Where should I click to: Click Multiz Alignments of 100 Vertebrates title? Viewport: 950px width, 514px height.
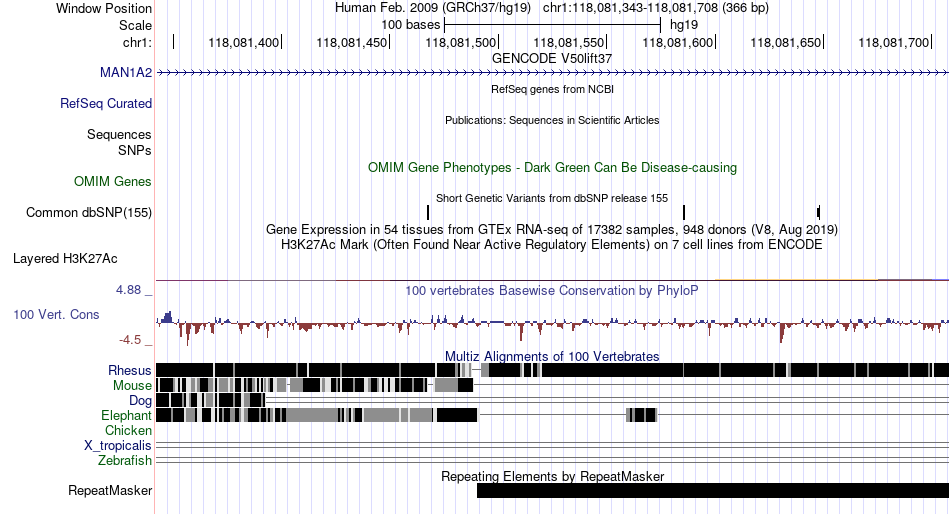pos(552,356)
